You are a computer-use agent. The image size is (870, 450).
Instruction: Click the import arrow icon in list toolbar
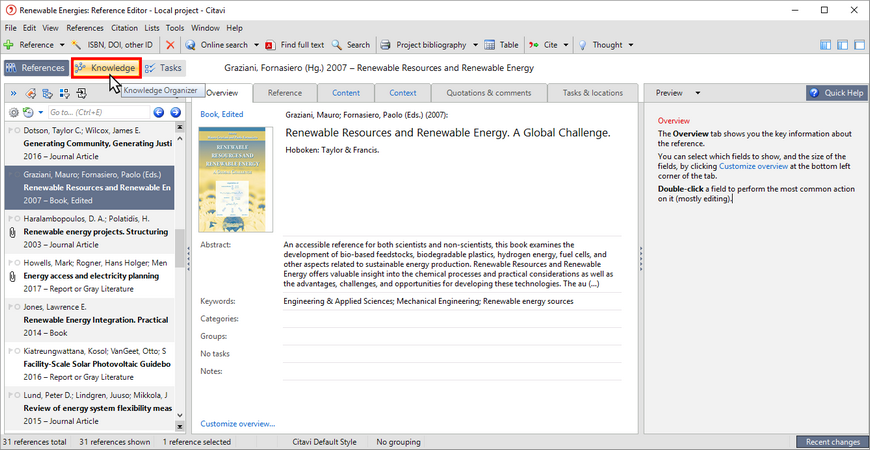pyautogui.click(x=81, y=93)
